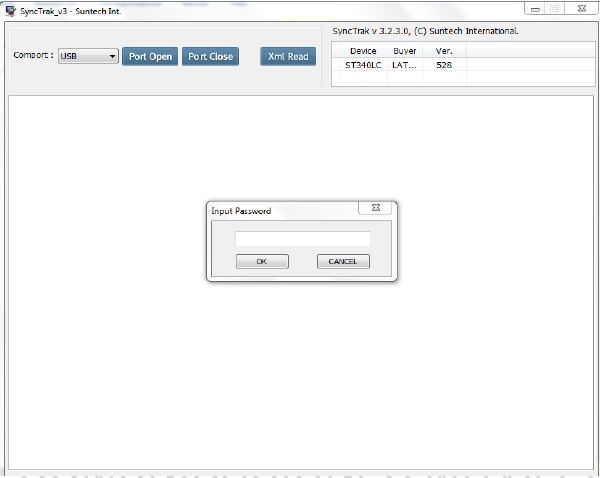600x478 pixels.
Task: Click the LAT... buyer cell
Action: (405, 64)
